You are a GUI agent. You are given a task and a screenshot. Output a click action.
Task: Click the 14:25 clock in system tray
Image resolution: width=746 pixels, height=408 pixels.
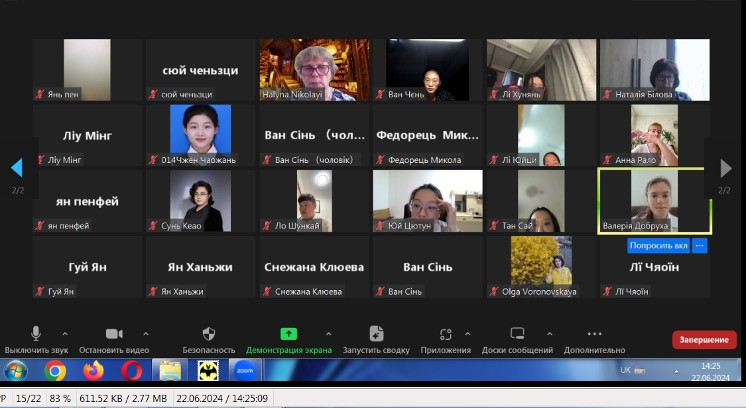click(x=710, y=366)
